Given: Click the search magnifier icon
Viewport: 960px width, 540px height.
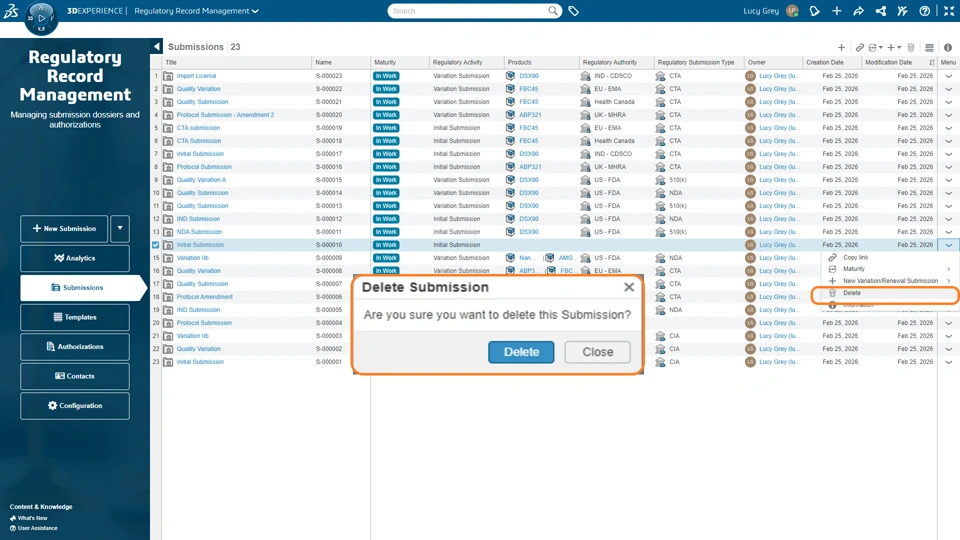Looking at the screenshot, I should click(553, 10).
